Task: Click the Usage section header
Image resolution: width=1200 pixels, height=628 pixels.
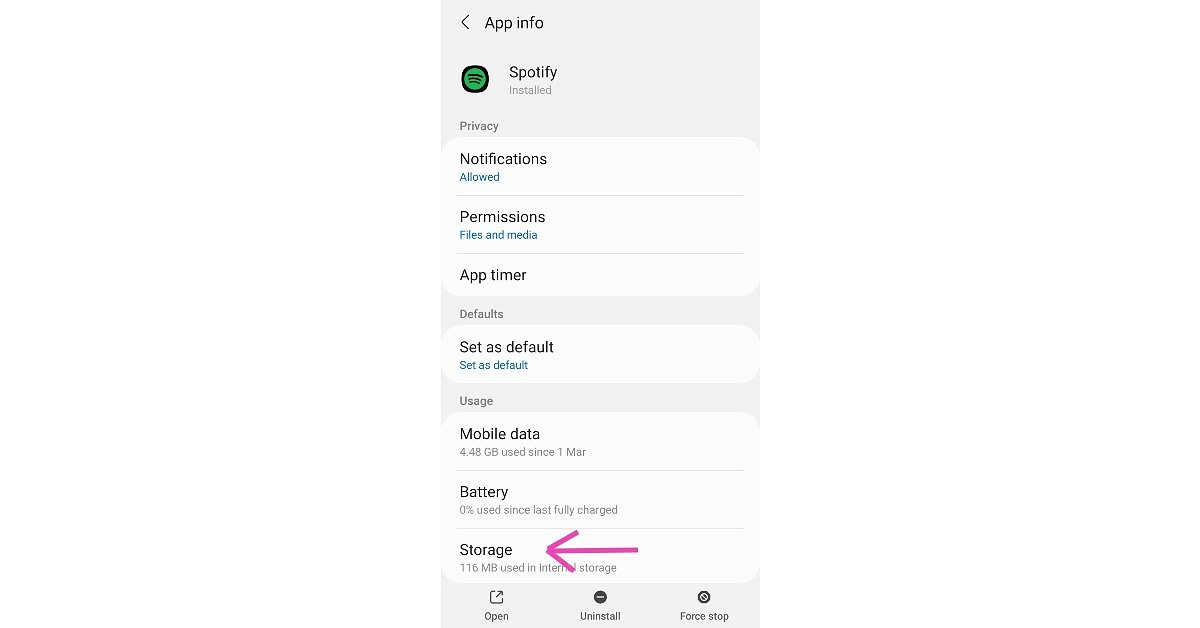Action: (476, 401)
